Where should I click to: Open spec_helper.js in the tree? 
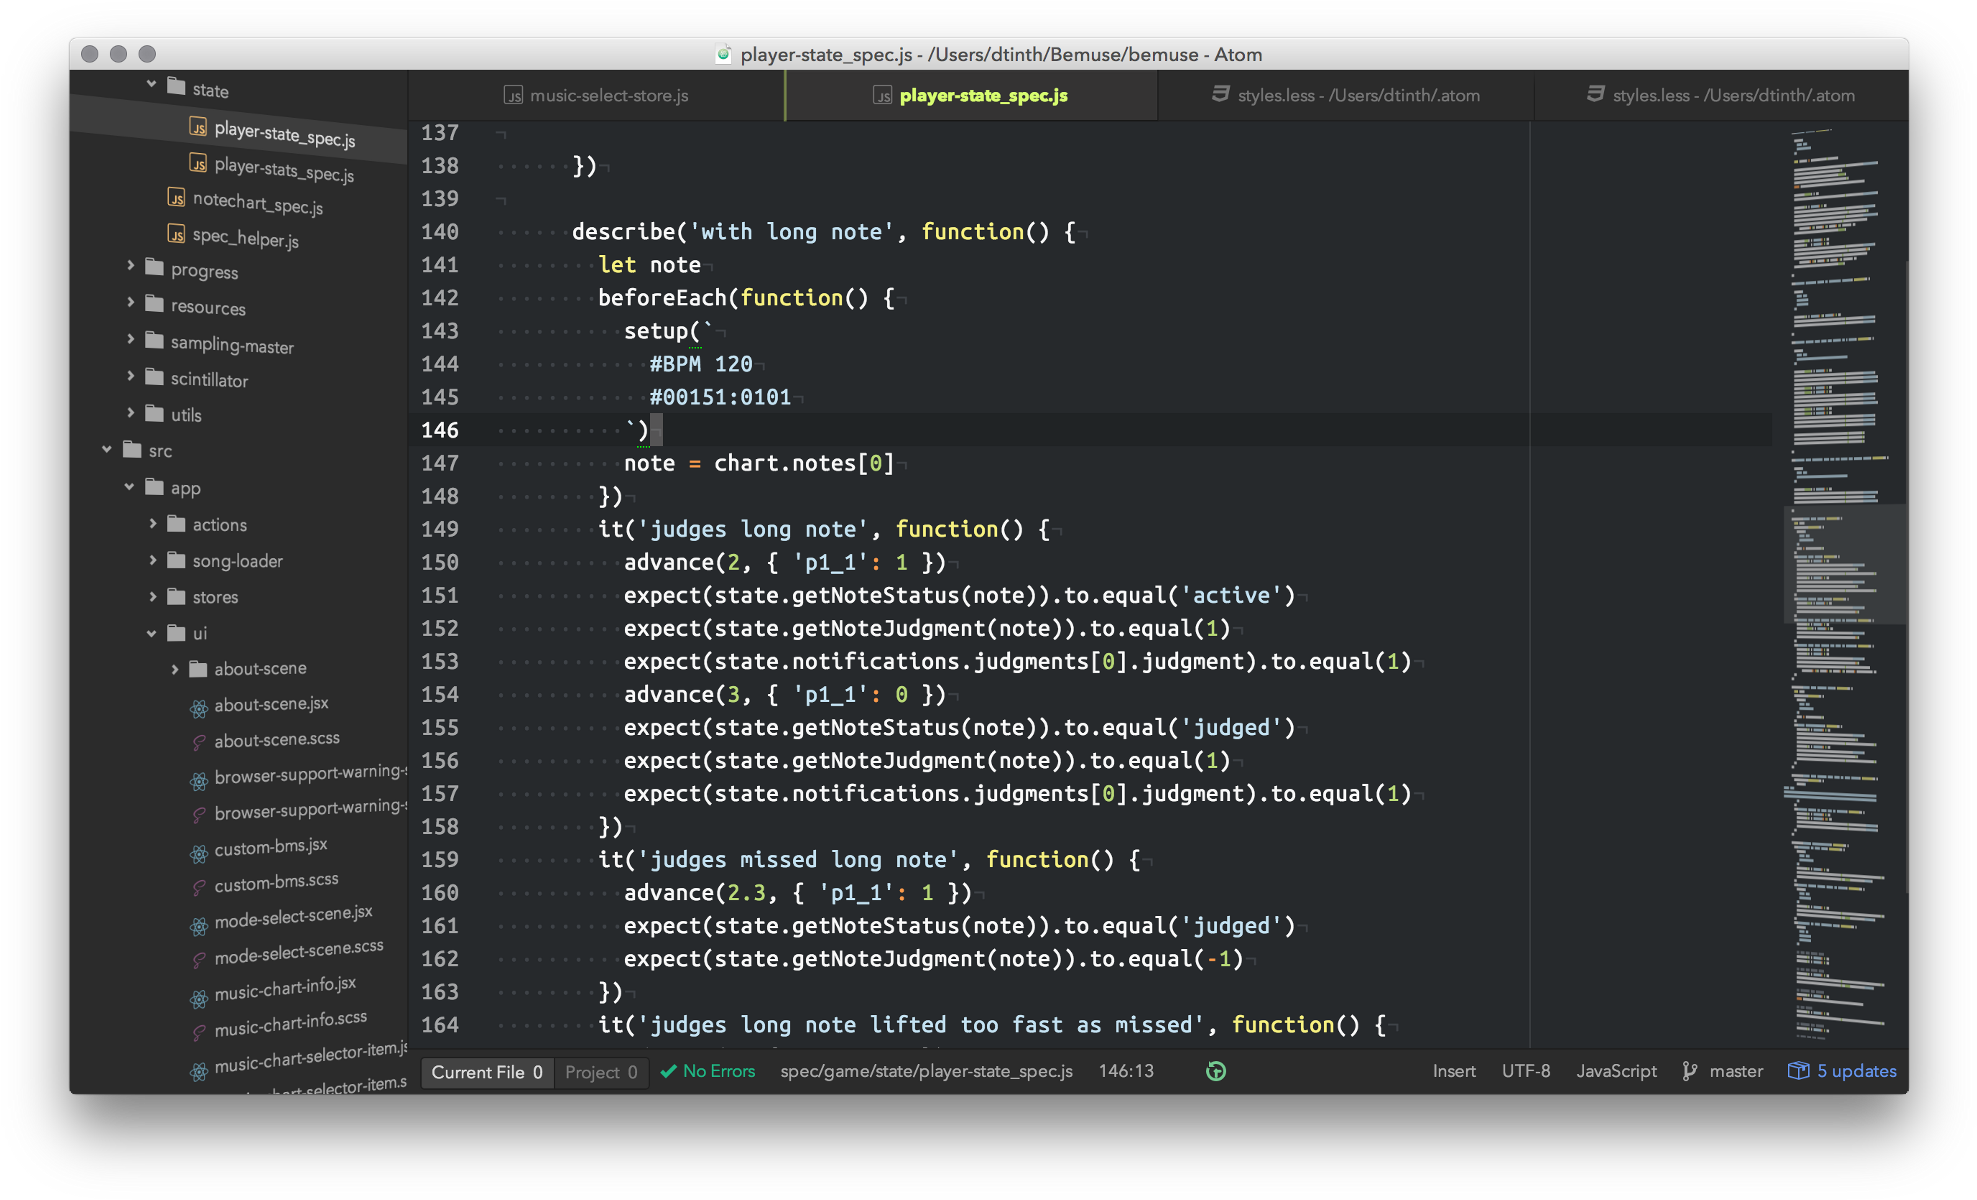pos(245,238)
